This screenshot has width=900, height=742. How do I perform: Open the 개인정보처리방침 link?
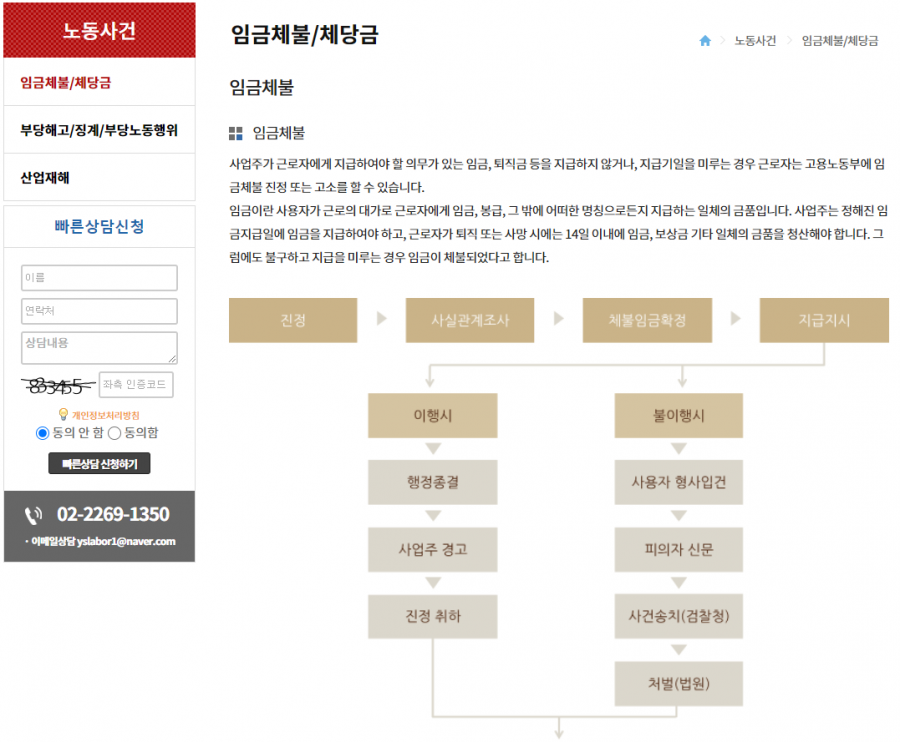pos(106,415)
